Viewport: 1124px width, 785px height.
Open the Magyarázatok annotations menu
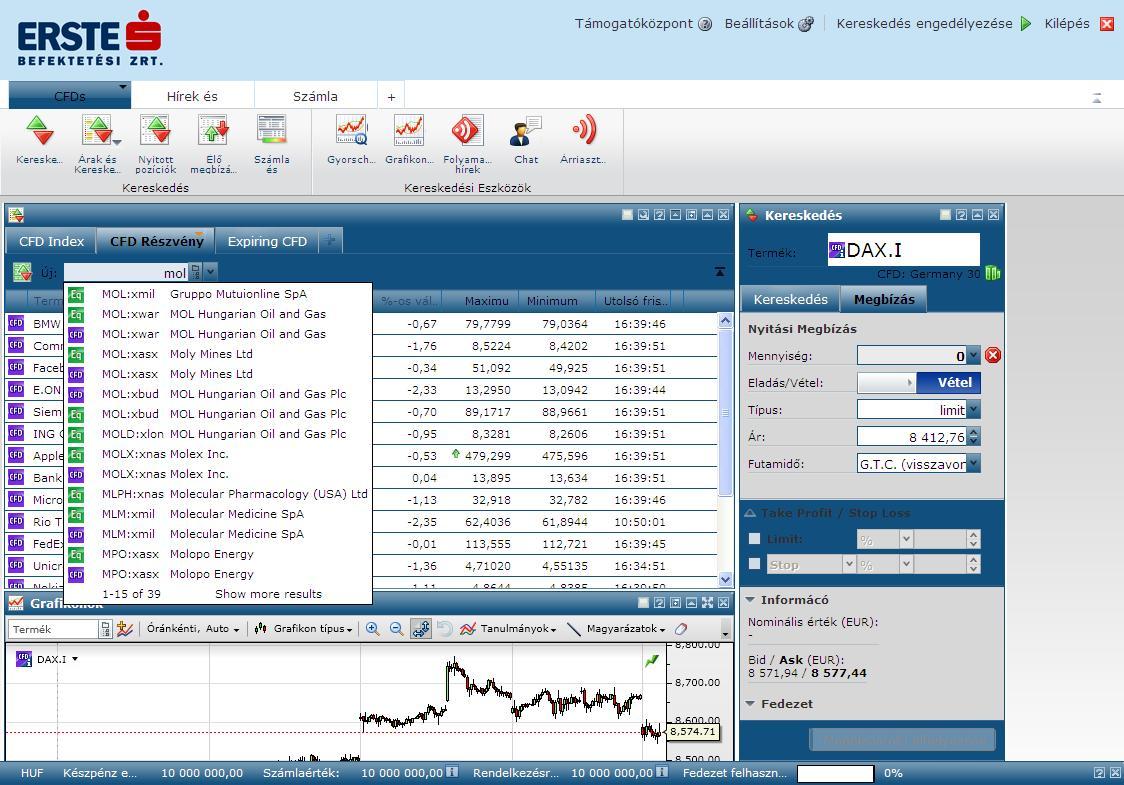[616, 629]
